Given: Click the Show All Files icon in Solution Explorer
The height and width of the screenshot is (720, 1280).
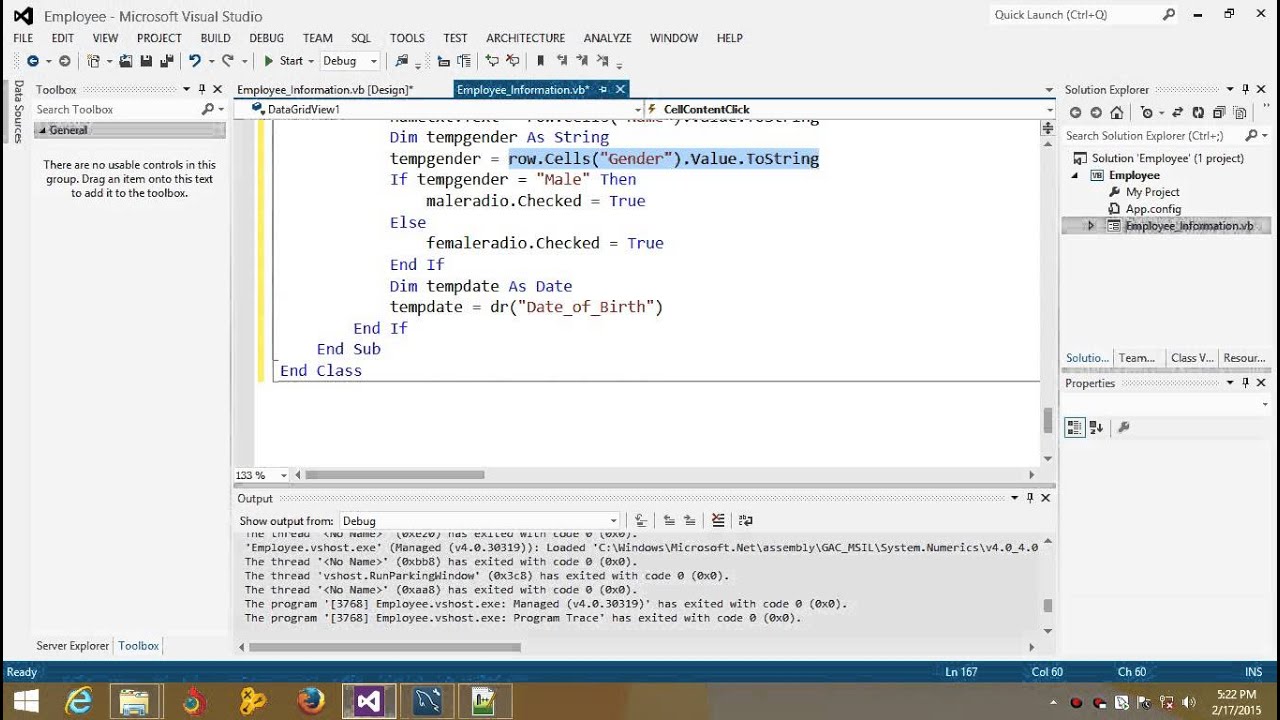Looking at the screenshot, I should coord(1240,113).
